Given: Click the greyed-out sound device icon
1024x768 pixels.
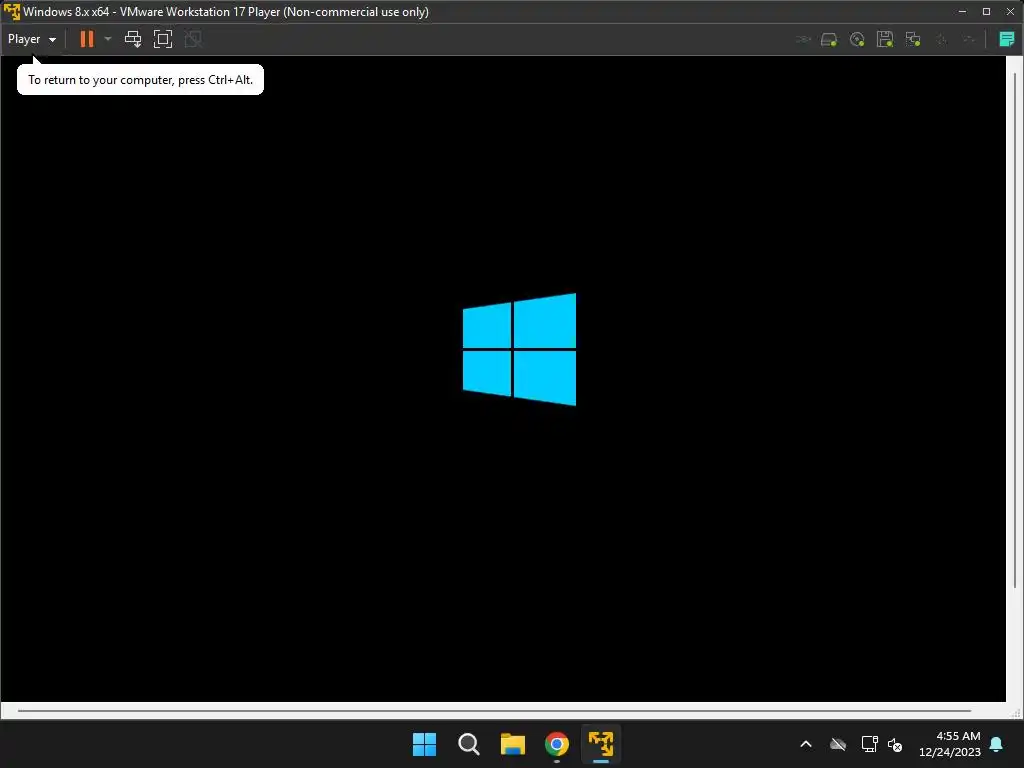Looking at the screenshot, I should point(941,40).
